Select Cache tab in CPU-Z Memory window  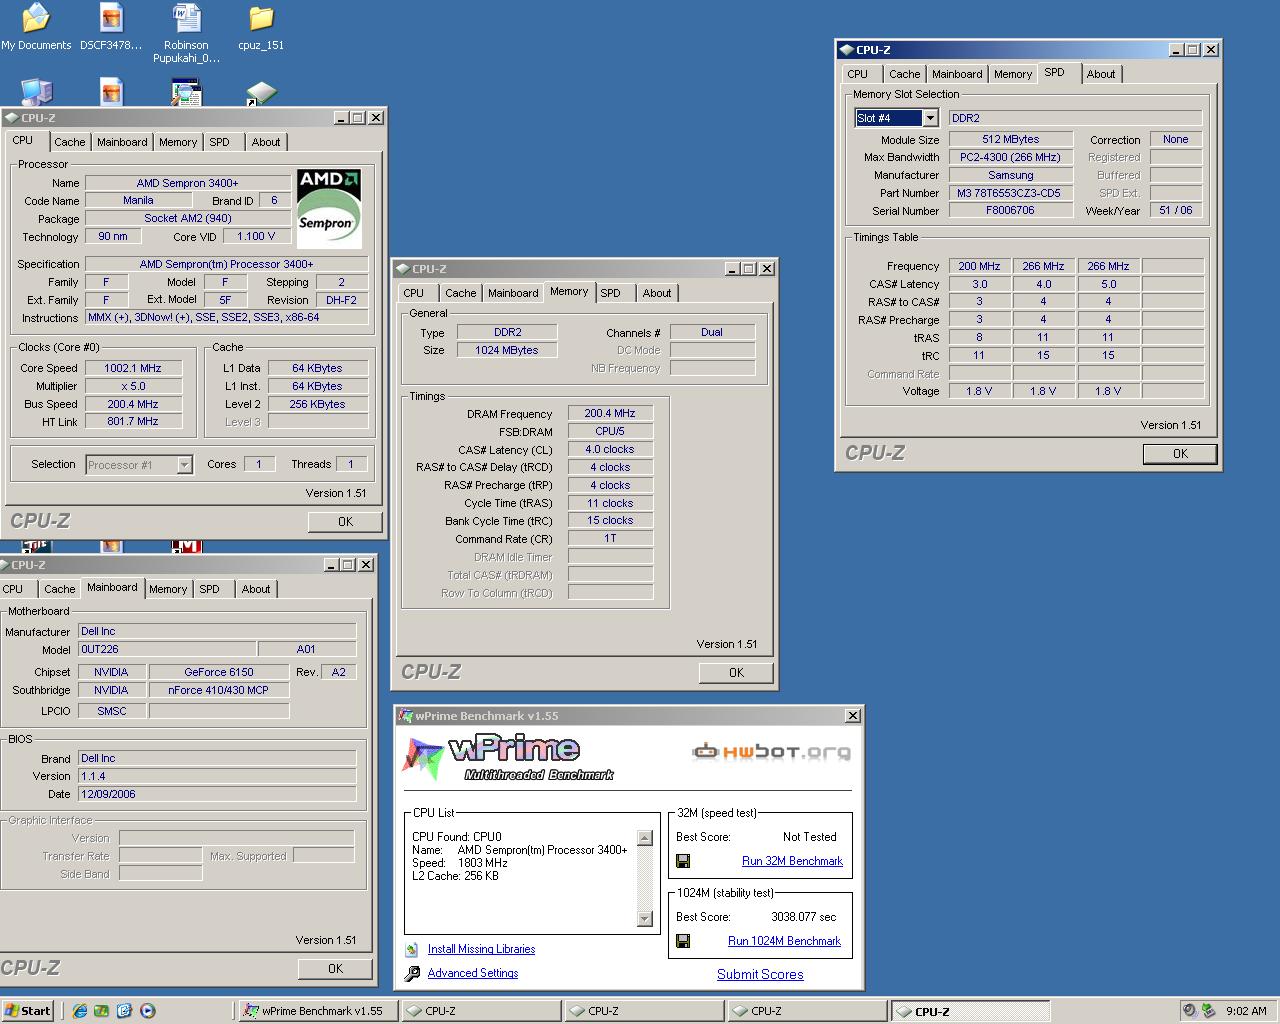(461, 293)
